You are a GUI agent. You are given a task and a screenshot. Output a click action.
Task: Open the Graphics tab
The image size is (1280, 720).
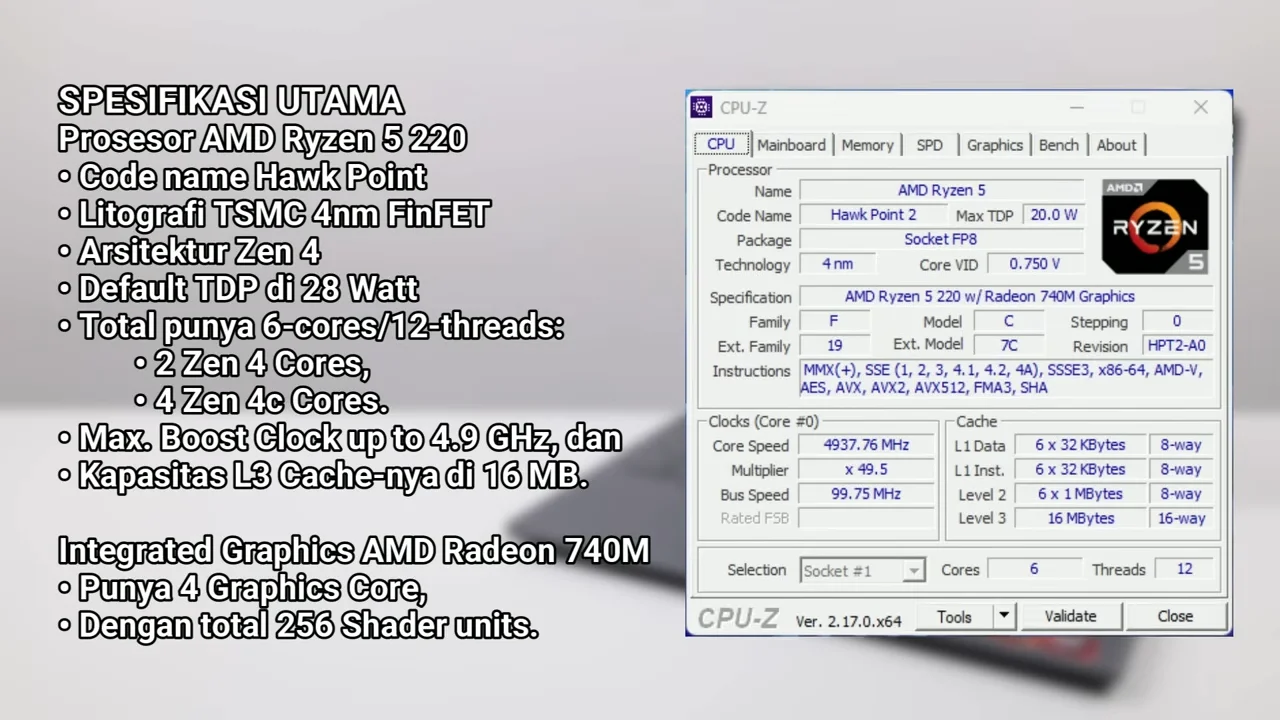tap(995, 145)
